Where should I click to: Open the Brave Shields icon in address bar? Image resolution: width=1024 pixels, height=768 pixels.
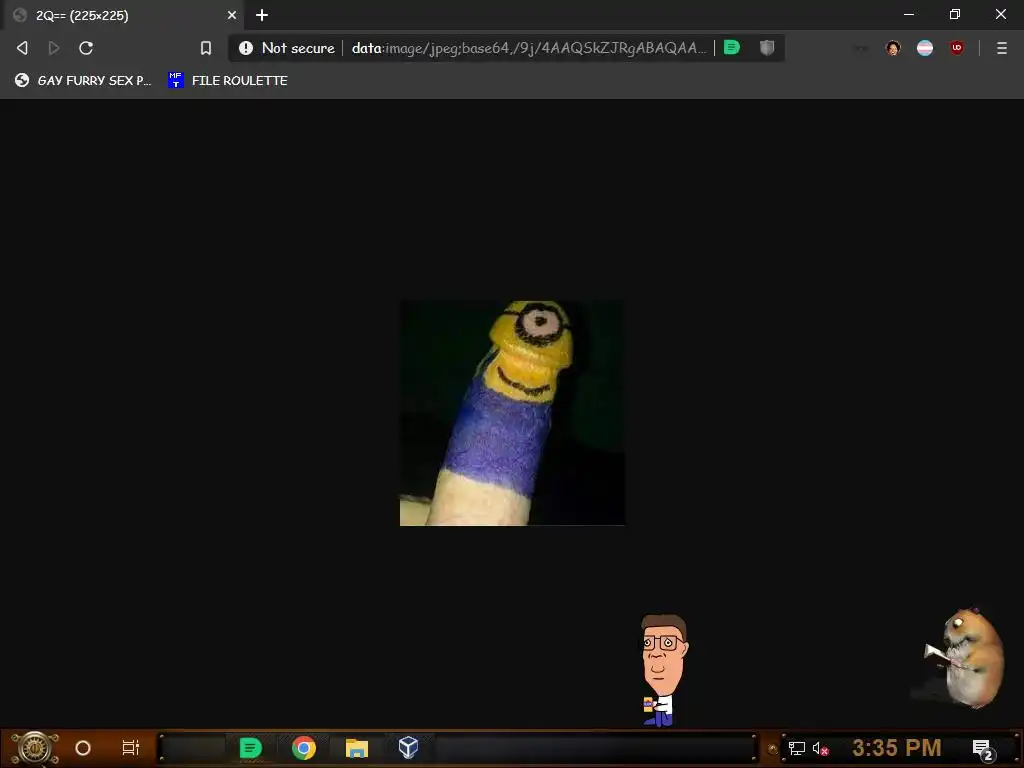(767, 47)
